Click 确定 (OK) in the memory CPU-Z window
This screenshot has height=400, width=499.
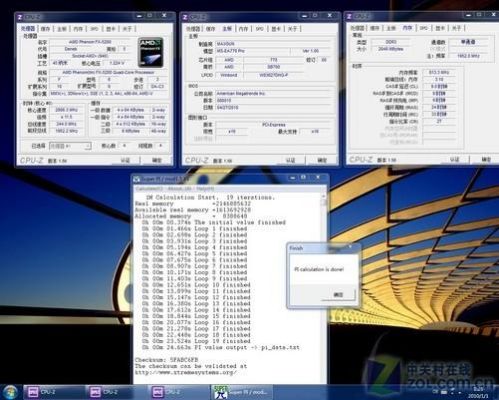(486, 159)
